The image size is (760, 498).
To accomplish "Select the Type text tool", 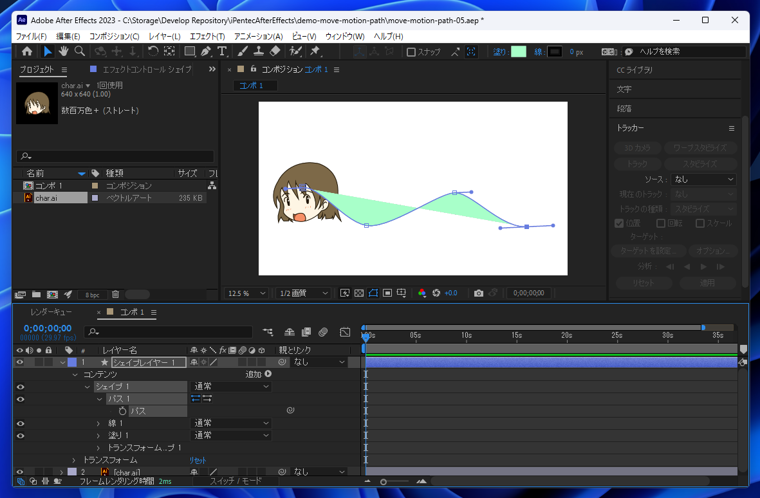I will click(x=222, y=51).
